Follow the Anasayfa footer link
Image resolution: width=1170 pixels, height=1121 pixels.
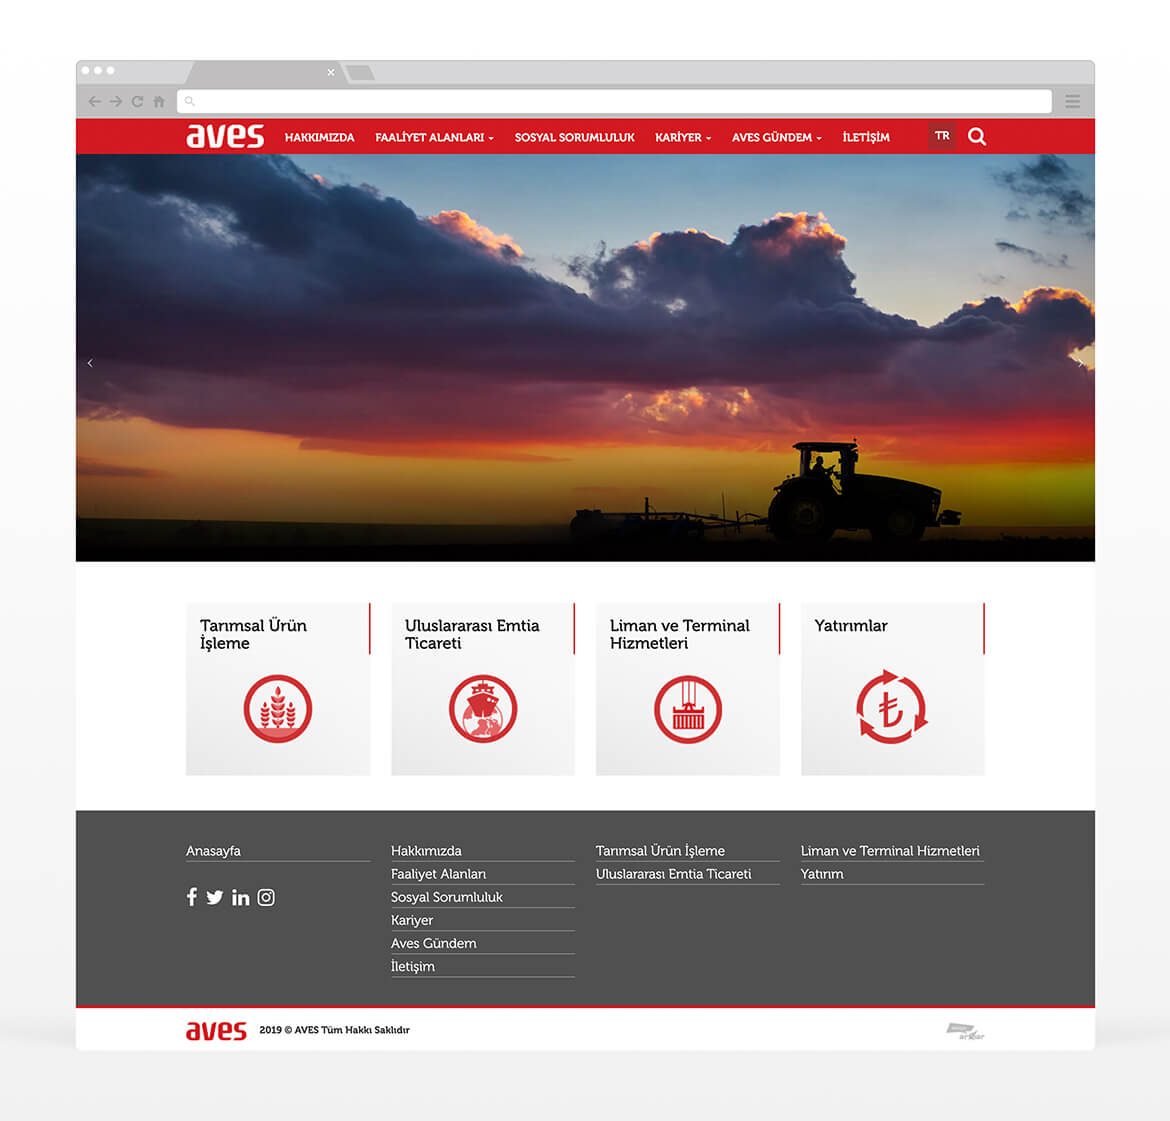[213, 851]
